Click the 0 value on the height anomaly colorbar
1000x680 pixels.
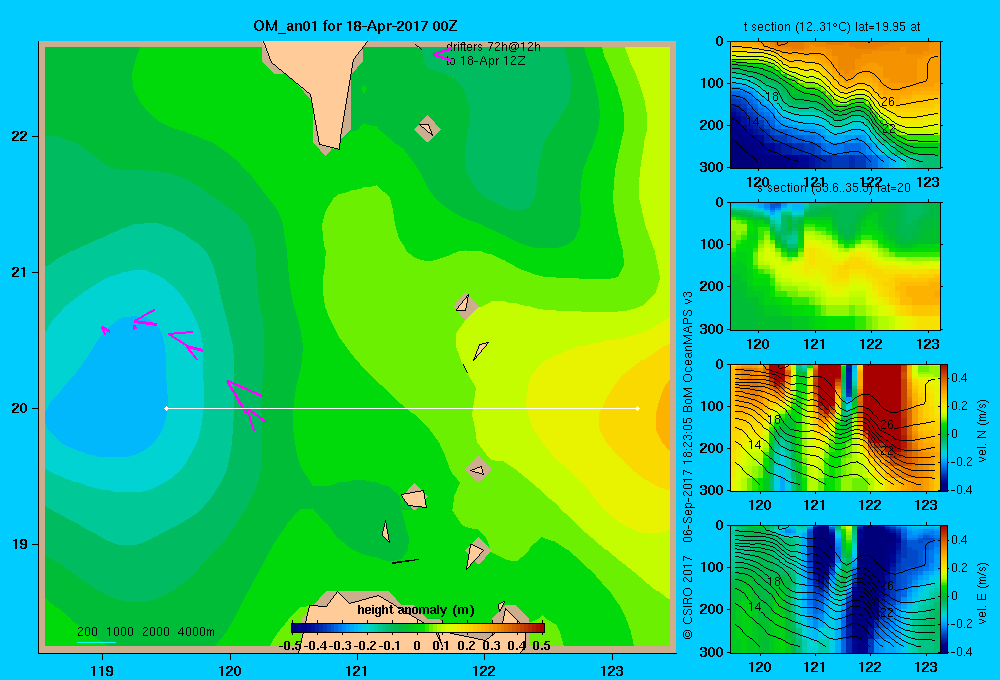click(x=416, y=646)
